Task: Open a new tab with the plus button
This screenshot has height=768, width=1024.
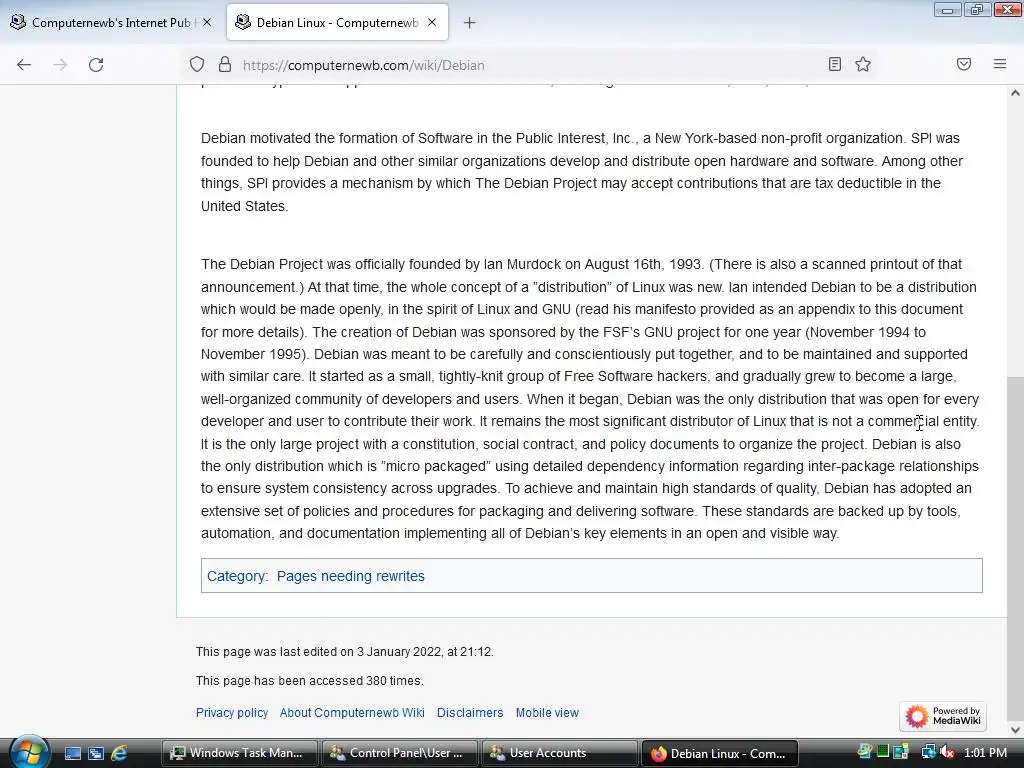Action: pos(469,23)
